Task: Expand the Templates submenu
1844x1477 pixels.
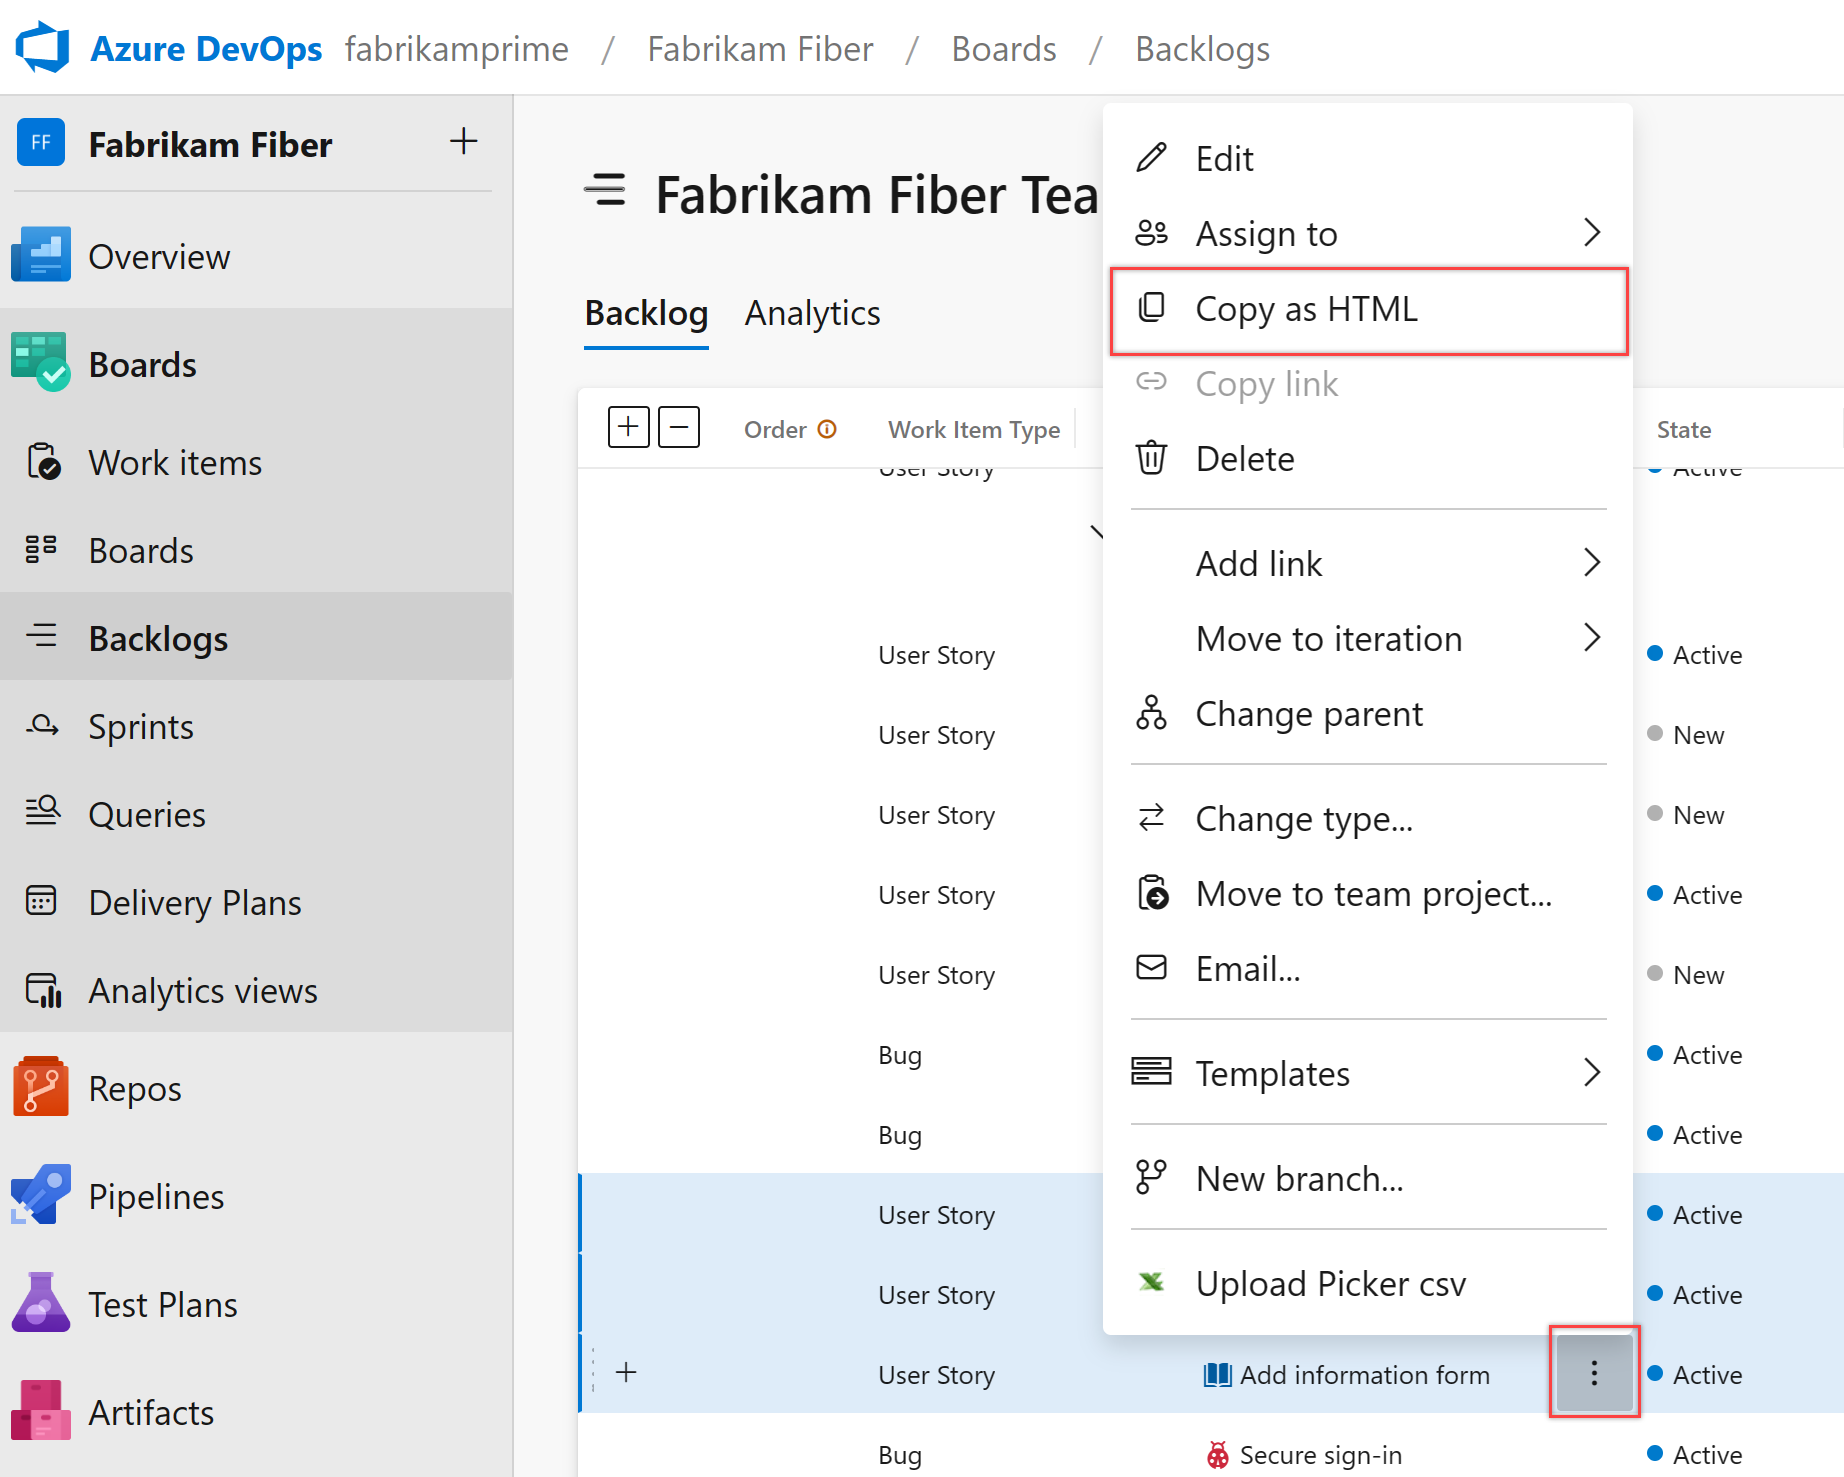Action: click(x=1591, y=1073)
